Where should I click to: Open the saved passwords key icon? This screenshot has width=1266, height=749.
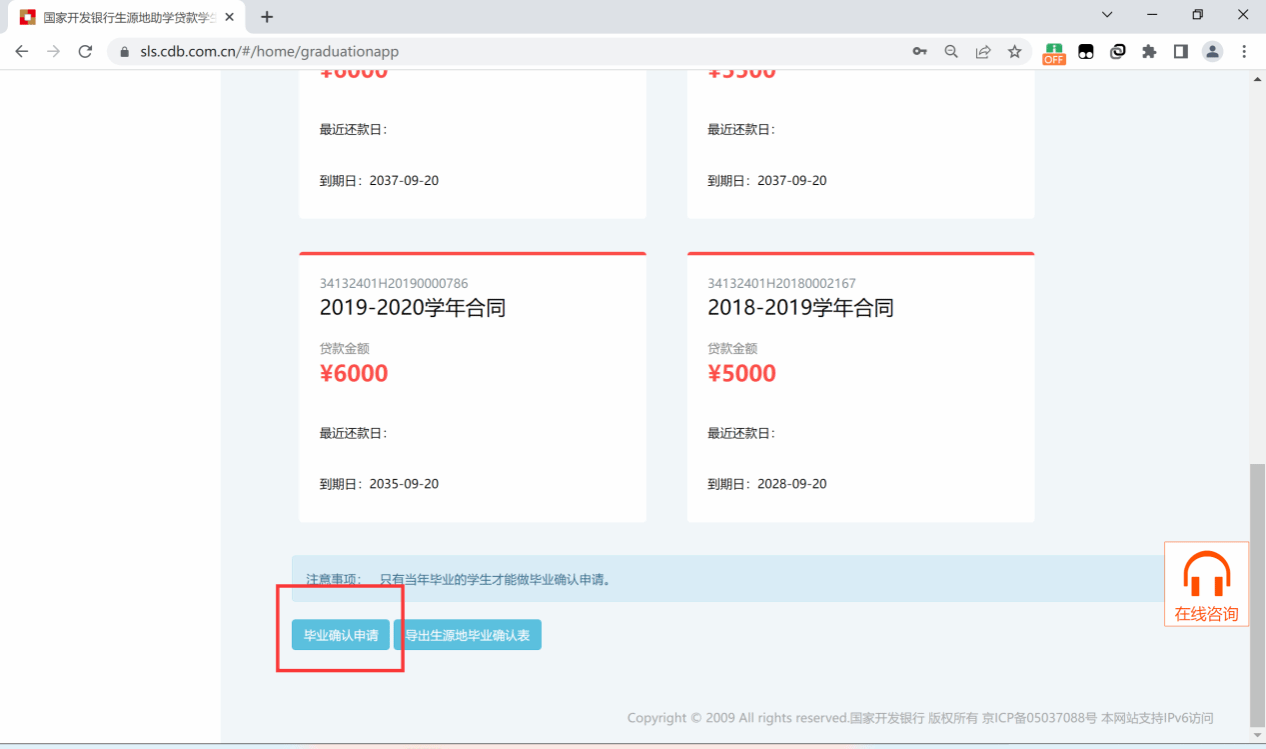[919, 51]
